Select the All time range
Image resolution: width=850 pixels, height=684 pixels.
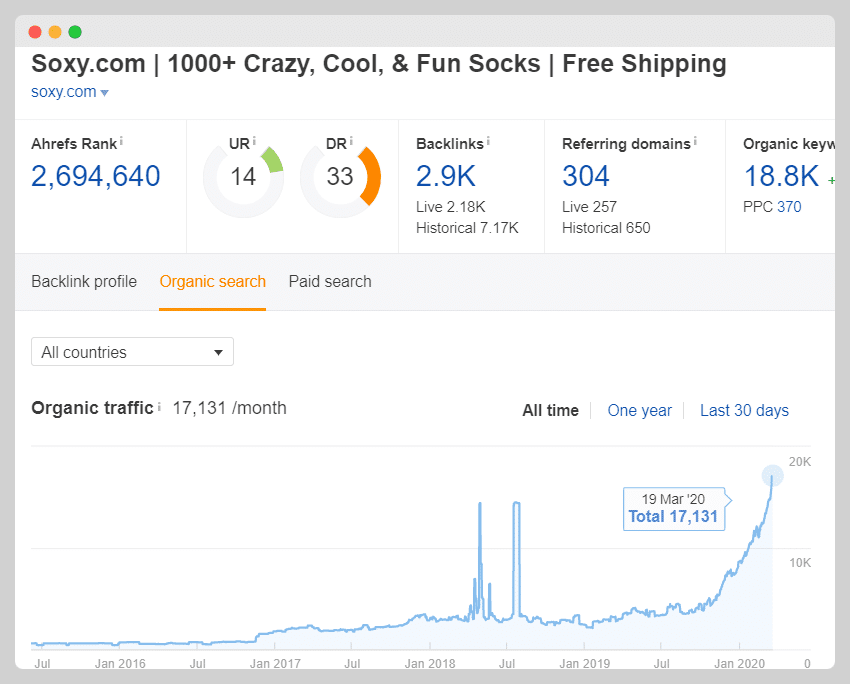click(550, 410)
